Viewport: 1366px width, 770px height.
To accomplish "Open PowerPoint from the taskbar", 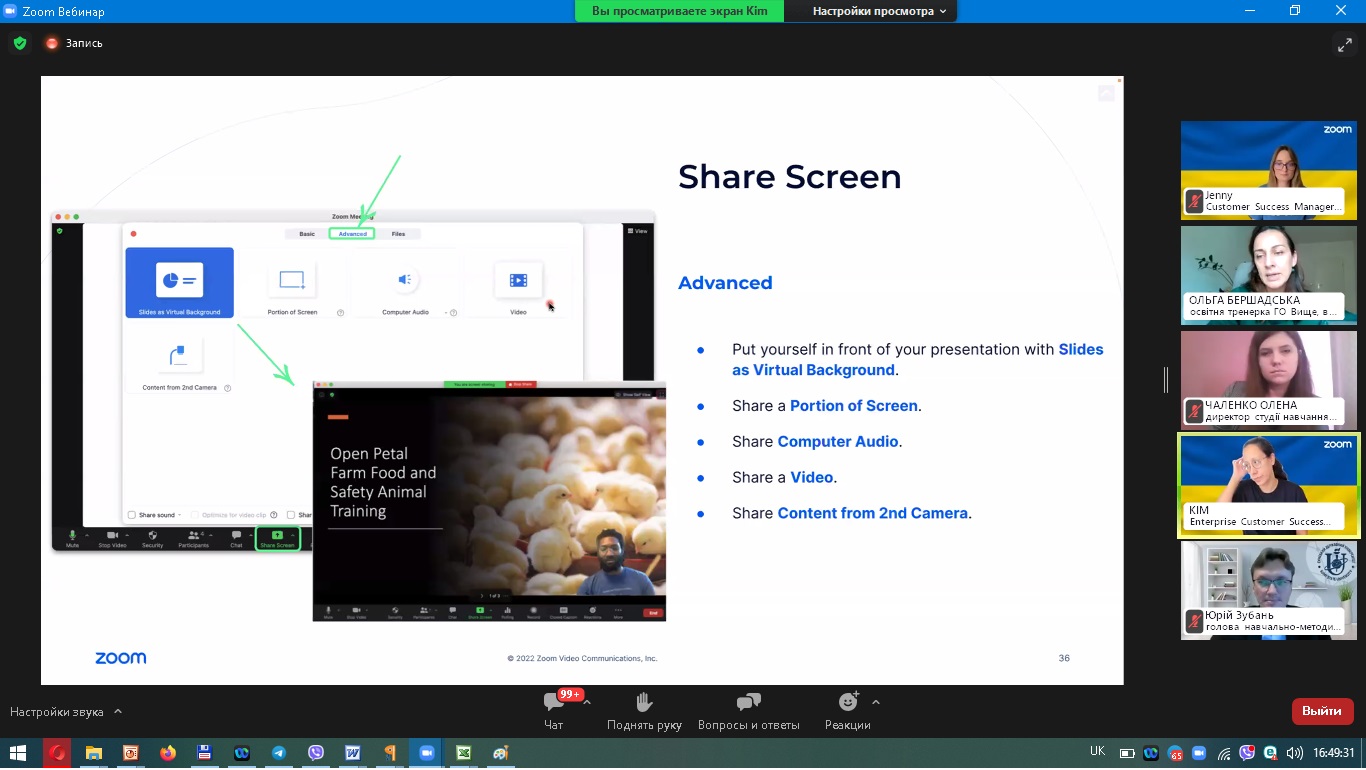I will pyautogui.click(x=130, y=753).
